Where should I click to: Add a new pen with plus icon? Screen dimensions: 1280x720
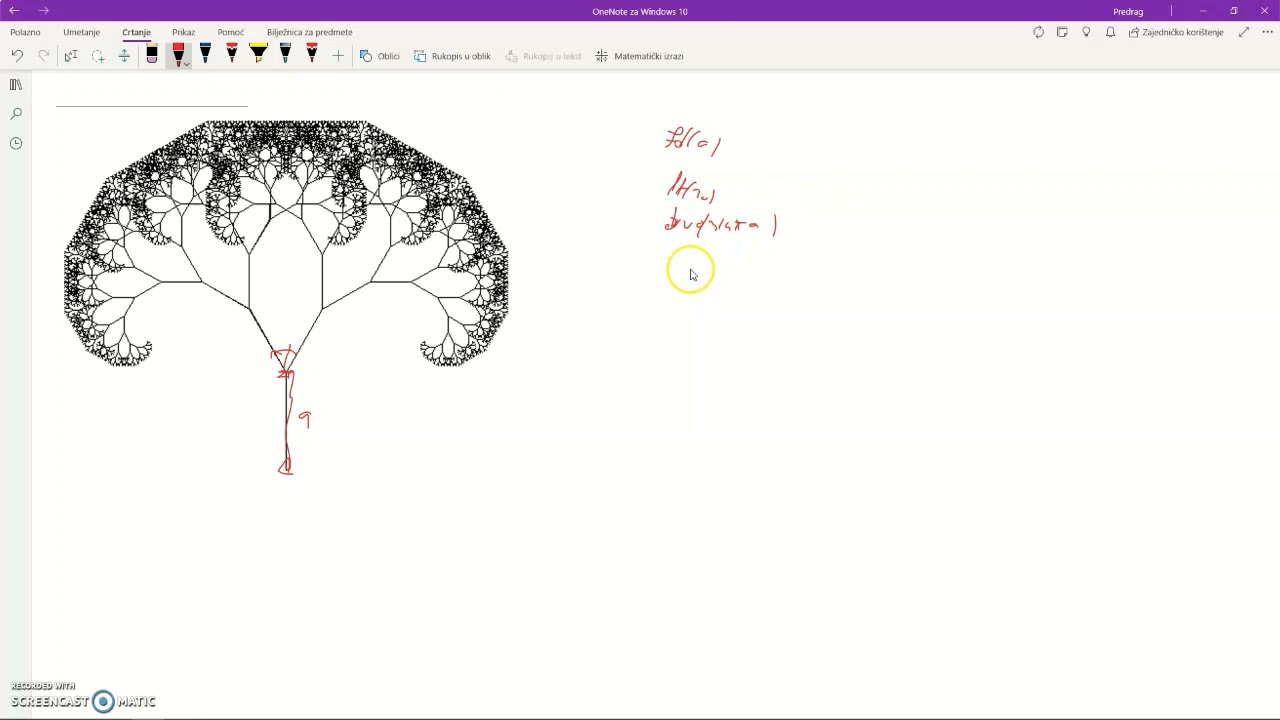pos(338,56)
